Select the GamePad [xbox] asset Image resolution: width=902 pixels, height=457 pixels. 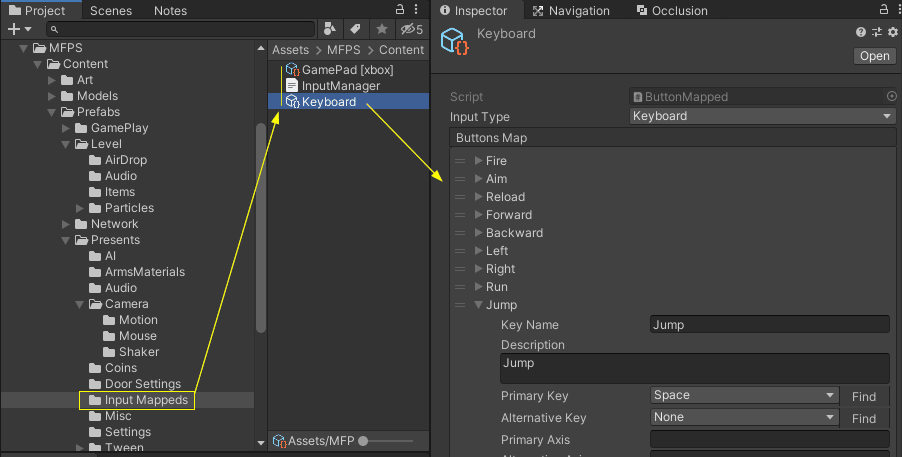coord(347,70)
